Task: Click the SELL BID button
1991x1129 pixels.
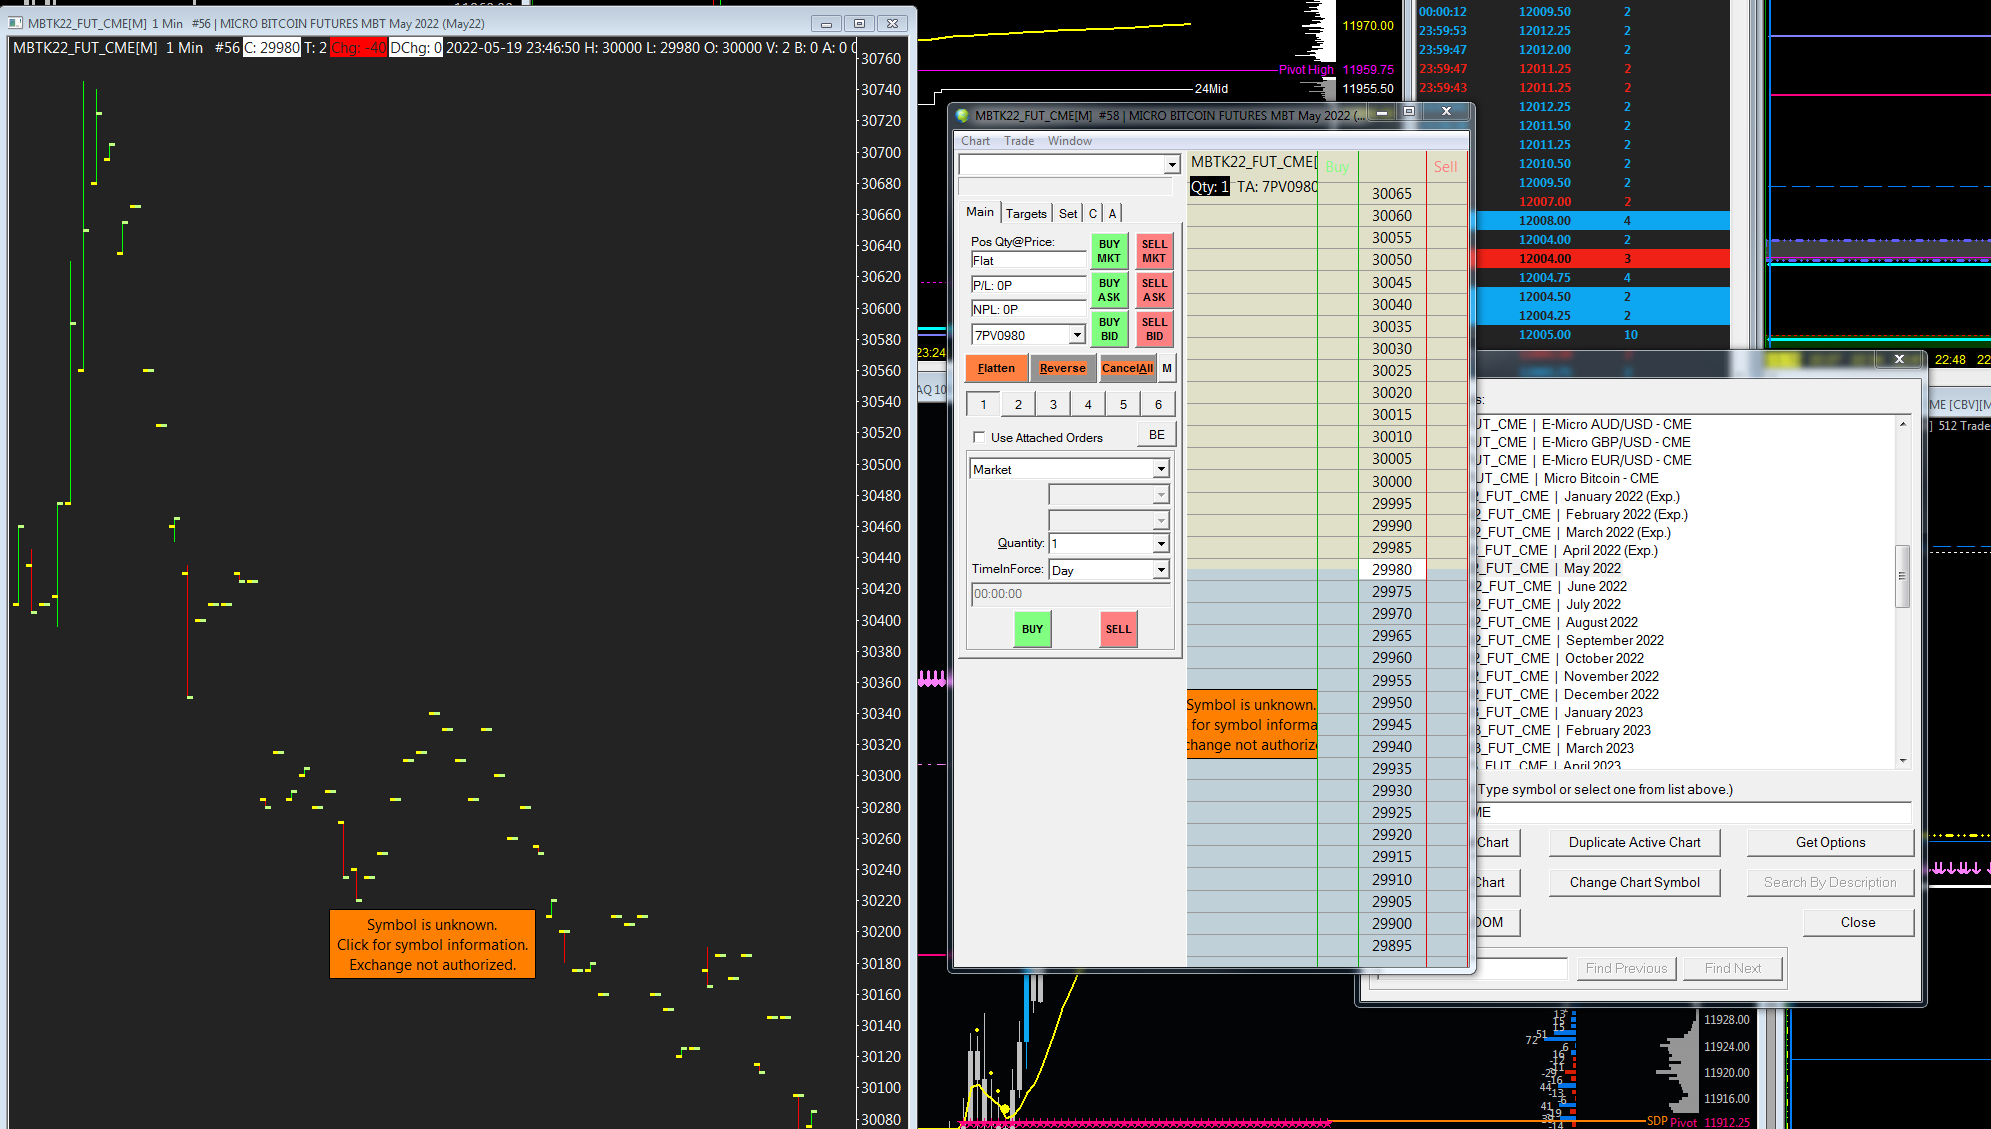Action: (1154, 329)
